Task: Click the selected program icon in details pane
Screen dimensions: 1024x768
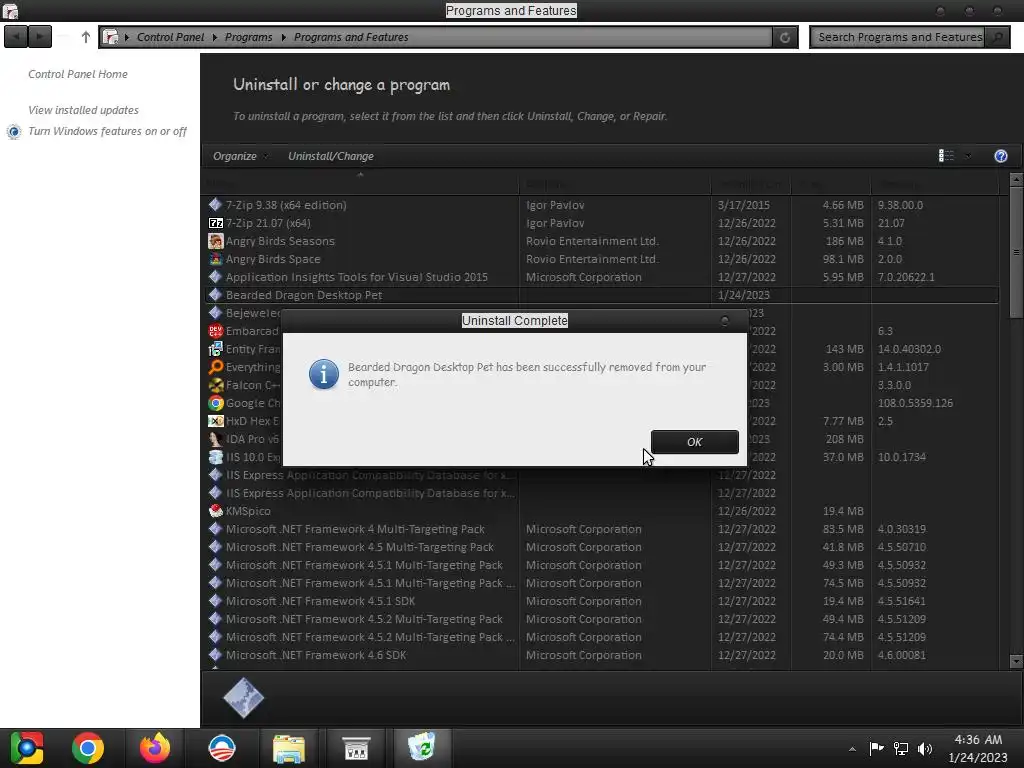Action: point(244,698)
